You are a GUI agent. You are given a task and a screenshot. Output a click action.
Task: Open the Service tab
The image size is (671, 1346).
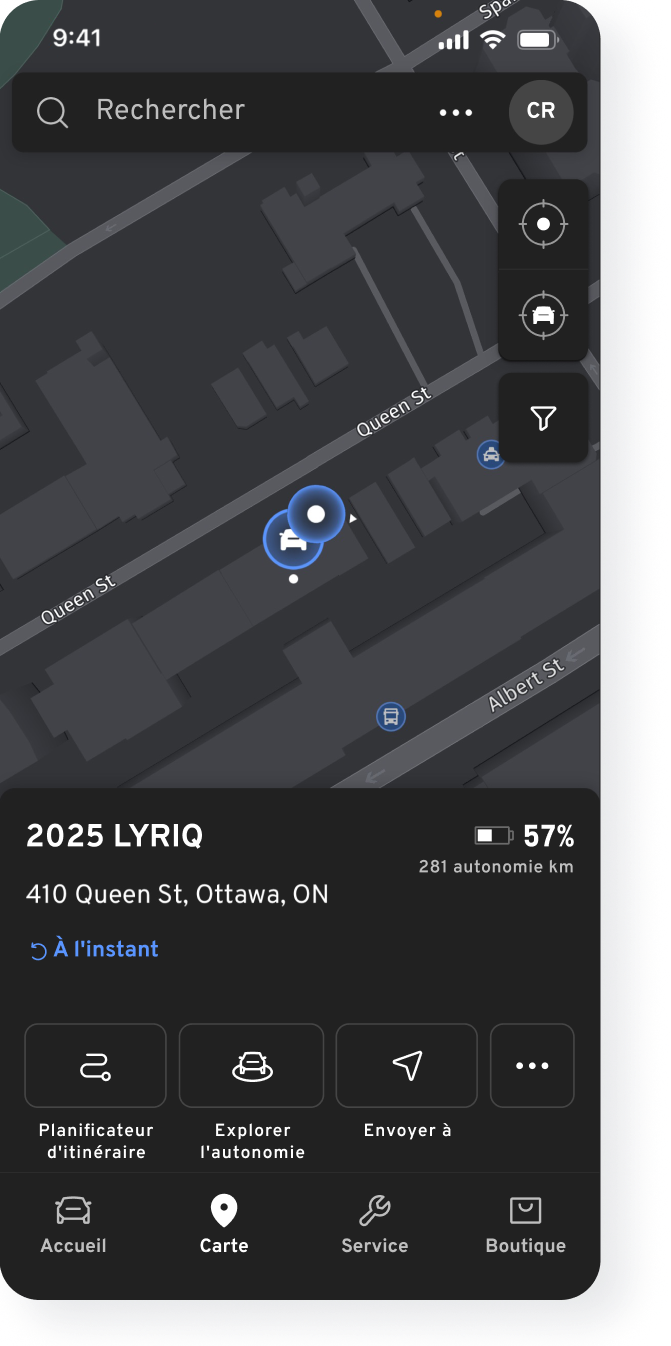pos(374,1222)
